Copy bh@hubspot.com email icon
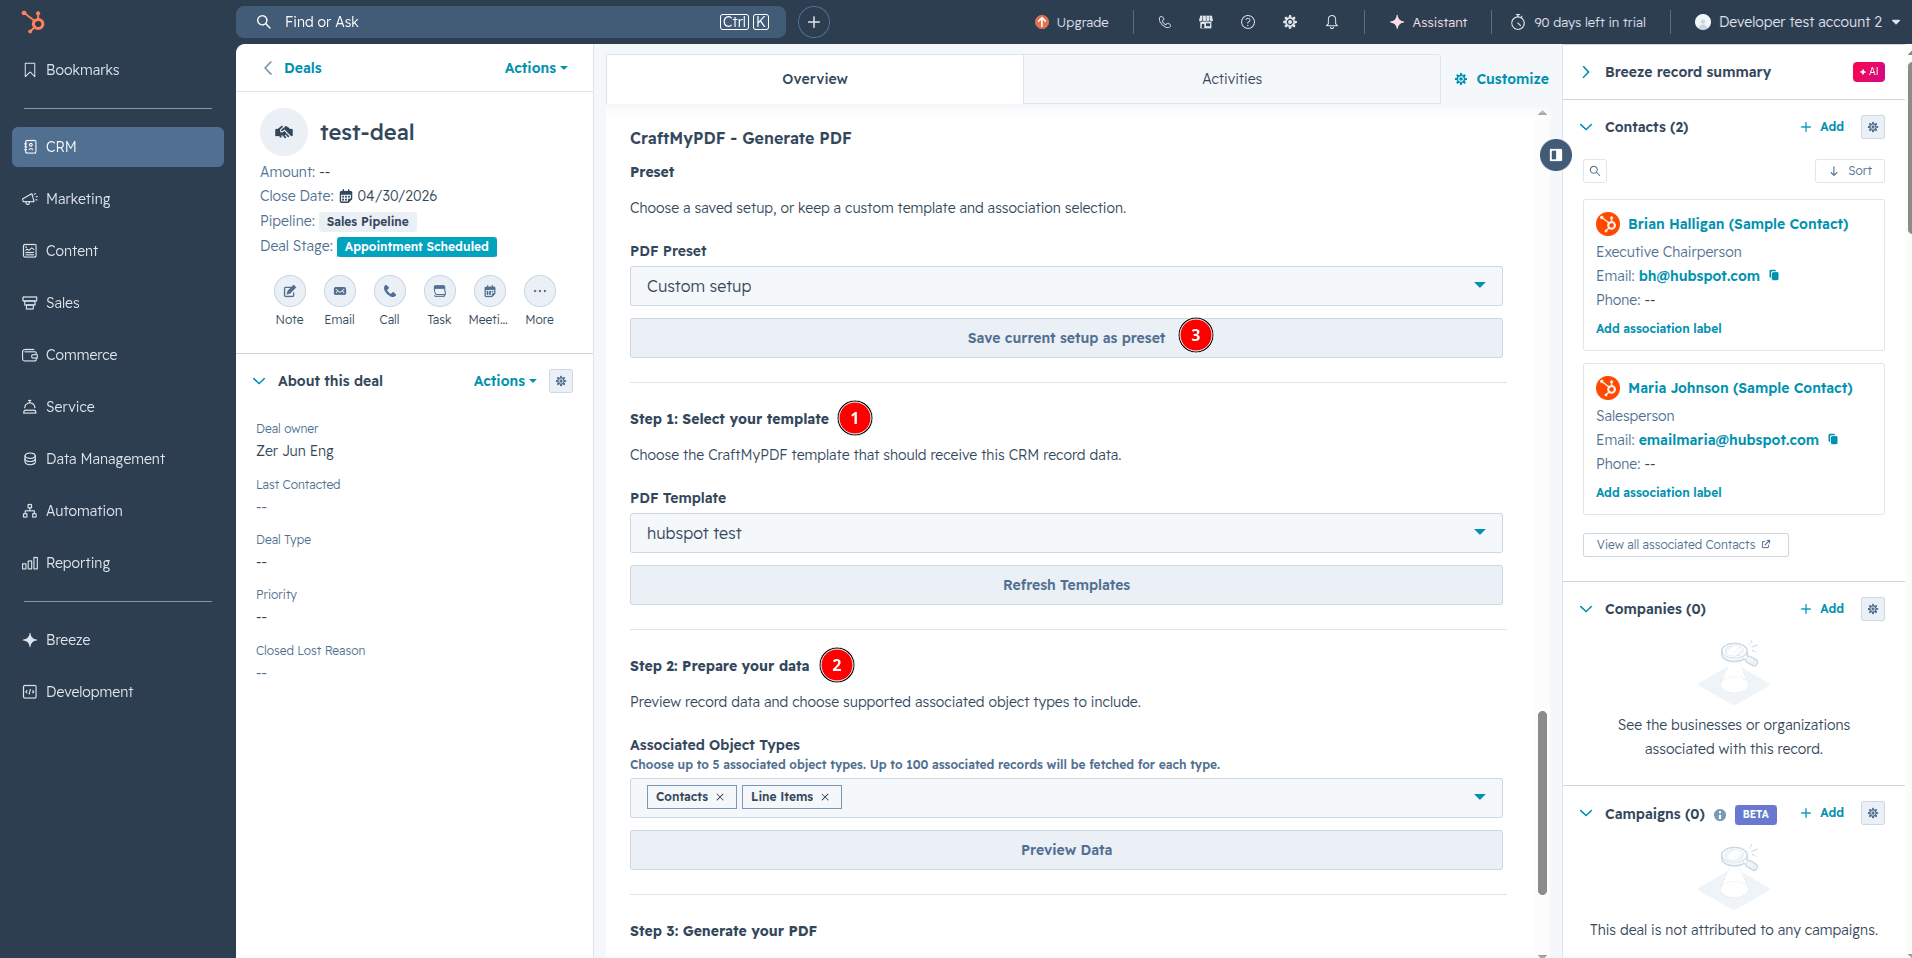 pos(1774,275)
